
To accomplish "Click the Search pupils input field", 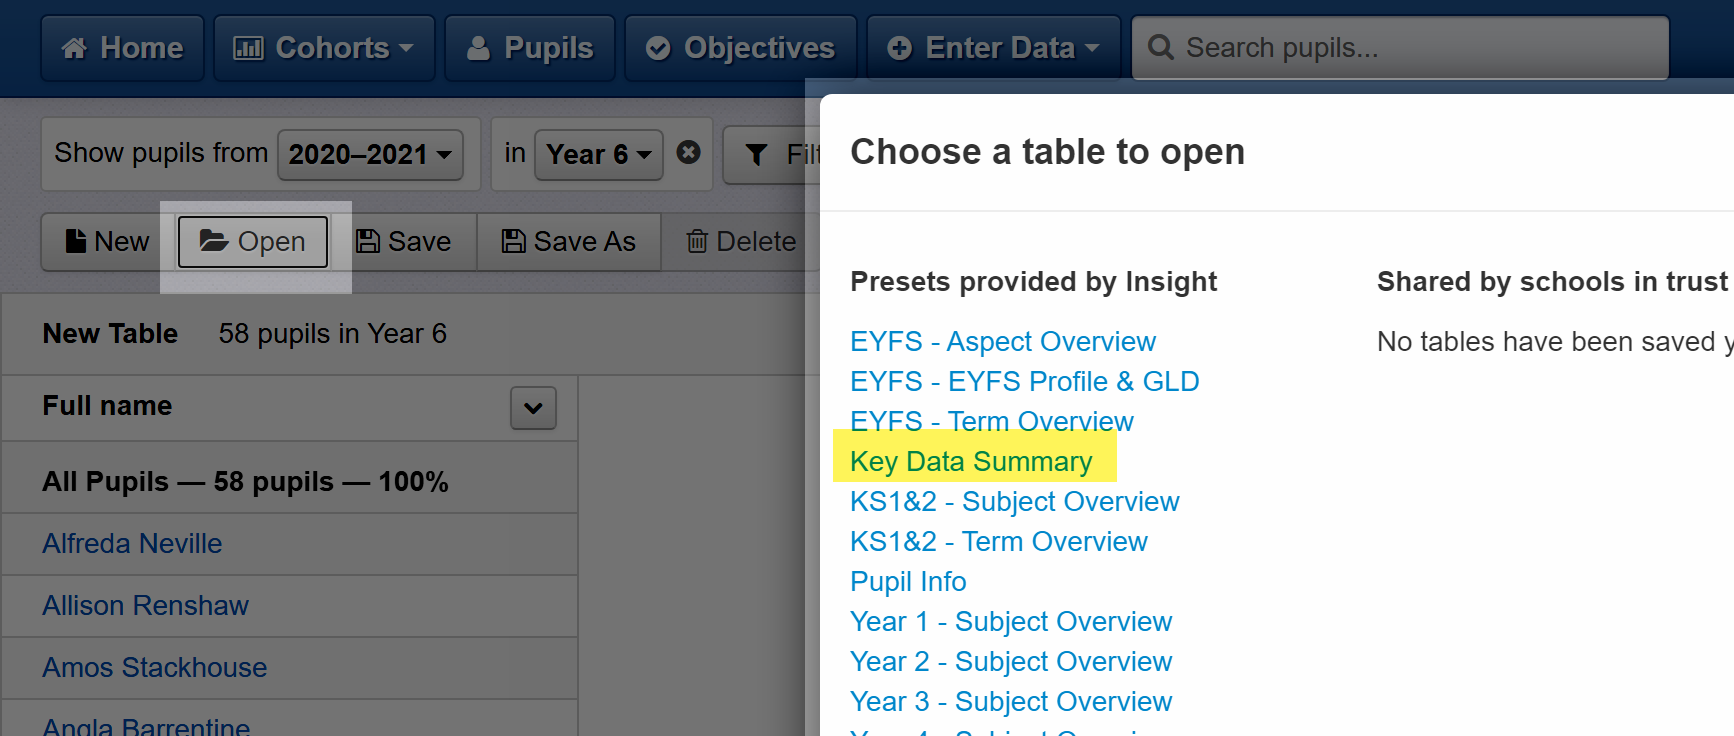I will point(1400,48).
